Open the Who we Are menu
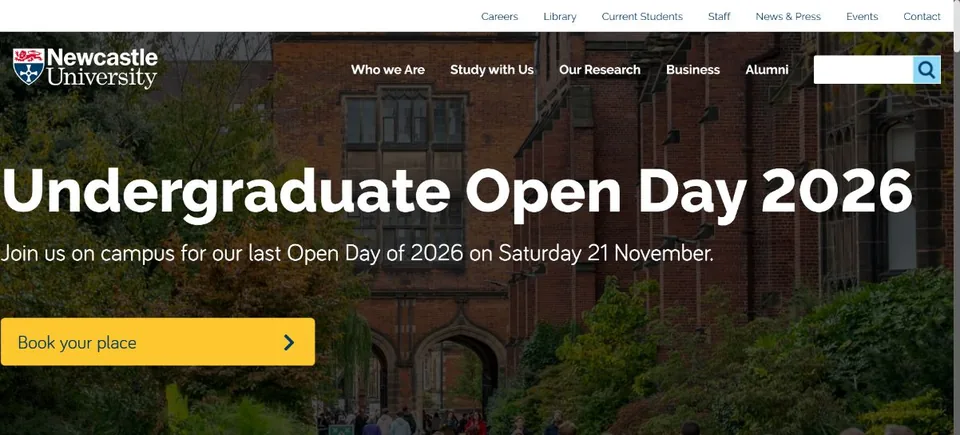 pyautogui.click(x=388, y=70)
